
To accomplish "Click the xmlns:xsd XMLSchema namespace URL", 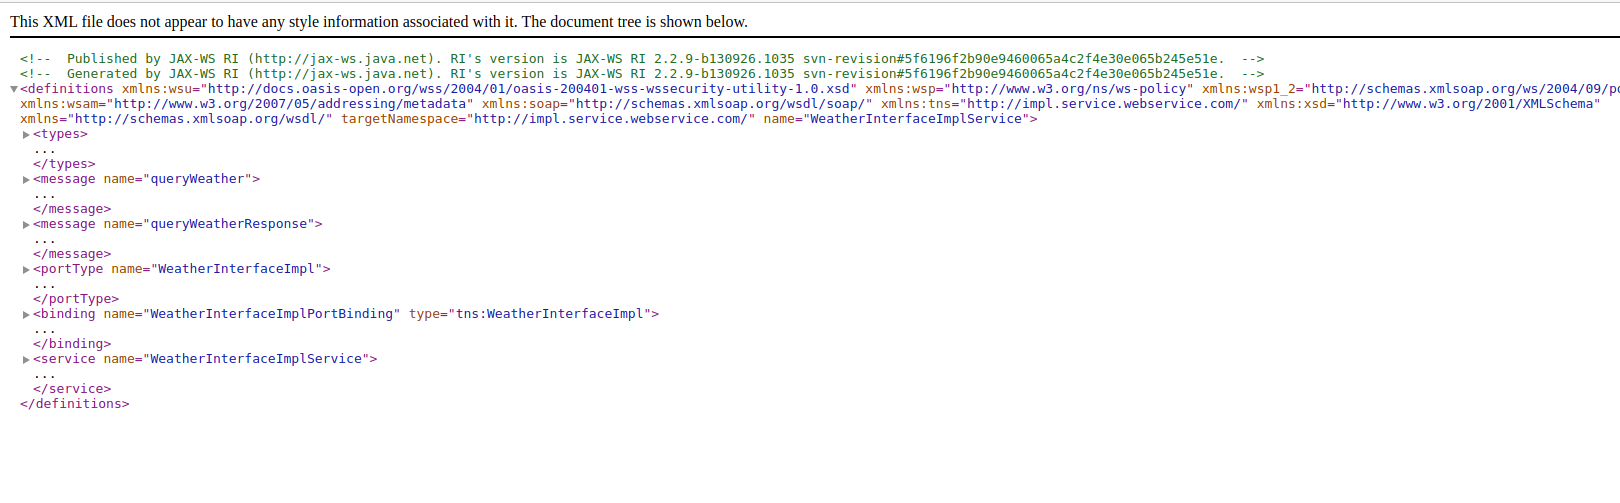I will [1468, 104].
